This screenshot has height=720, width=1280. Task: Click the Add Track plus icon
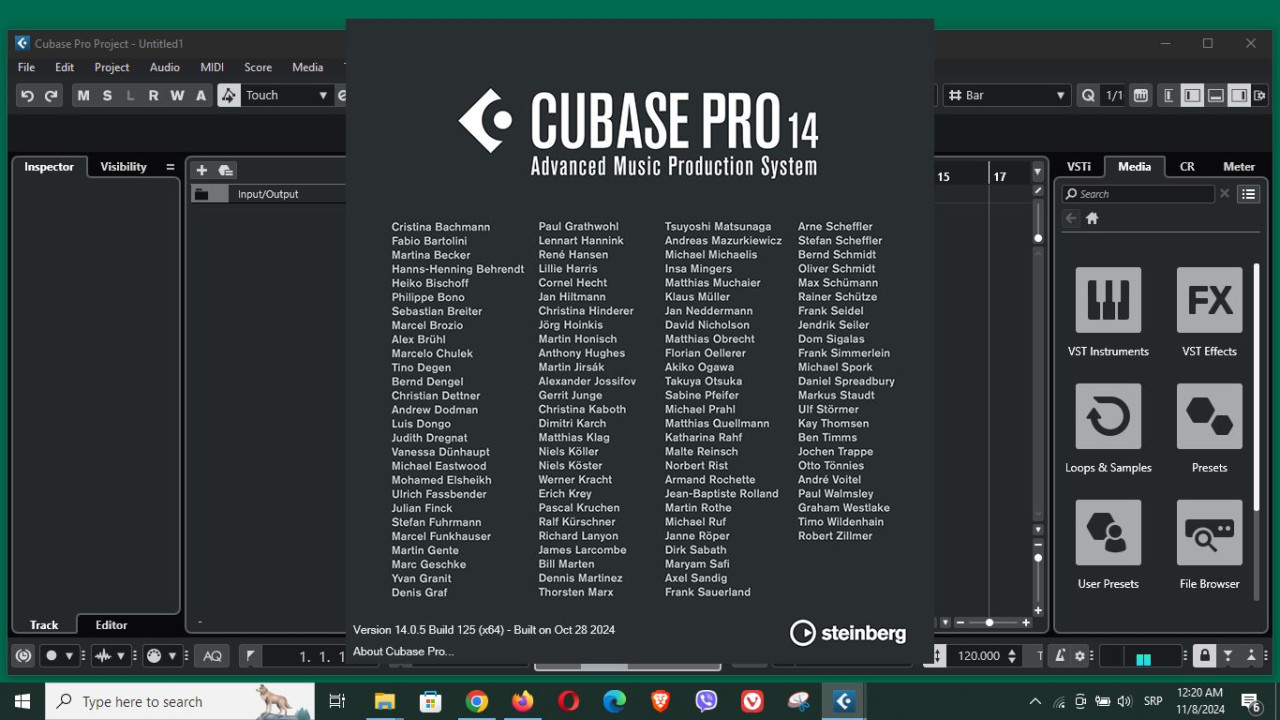(202, 170)
